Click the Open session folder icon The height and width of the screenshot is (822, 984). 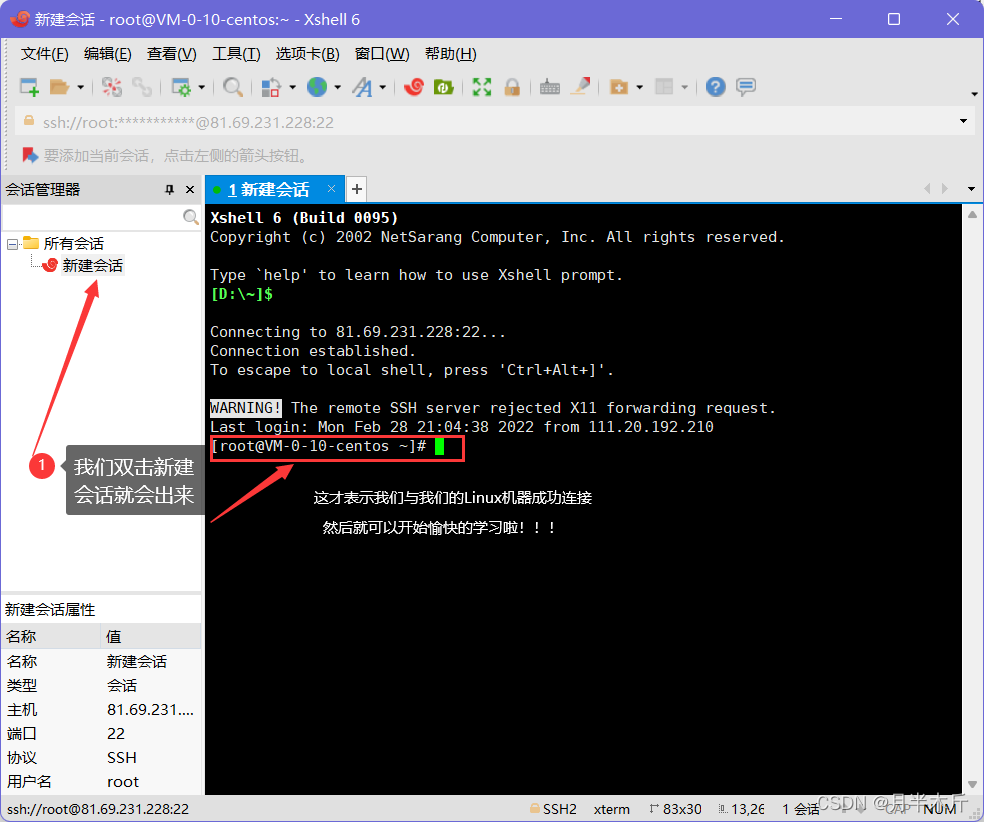coord(60,87)
